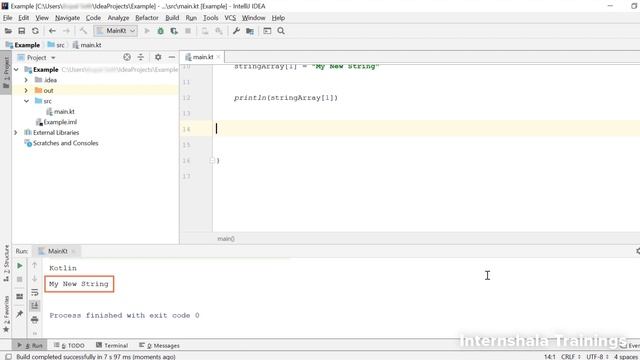The image size is (640, 360).
Task: Click the scroll from source target icon
Action: coord(127,57)
